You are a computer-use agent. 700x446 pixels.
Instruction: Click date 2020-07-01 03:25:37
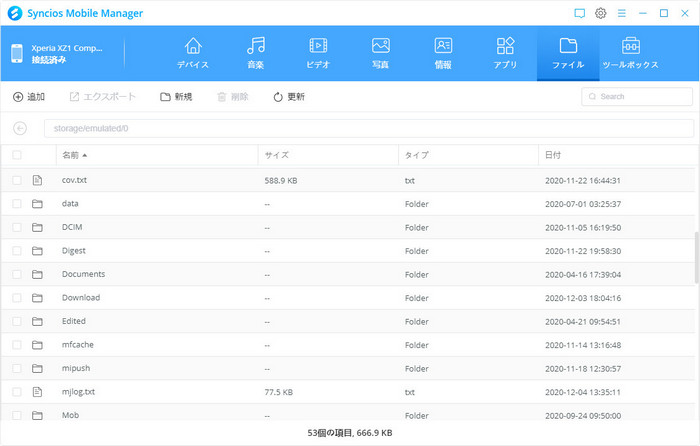click(x=583, y=204)
